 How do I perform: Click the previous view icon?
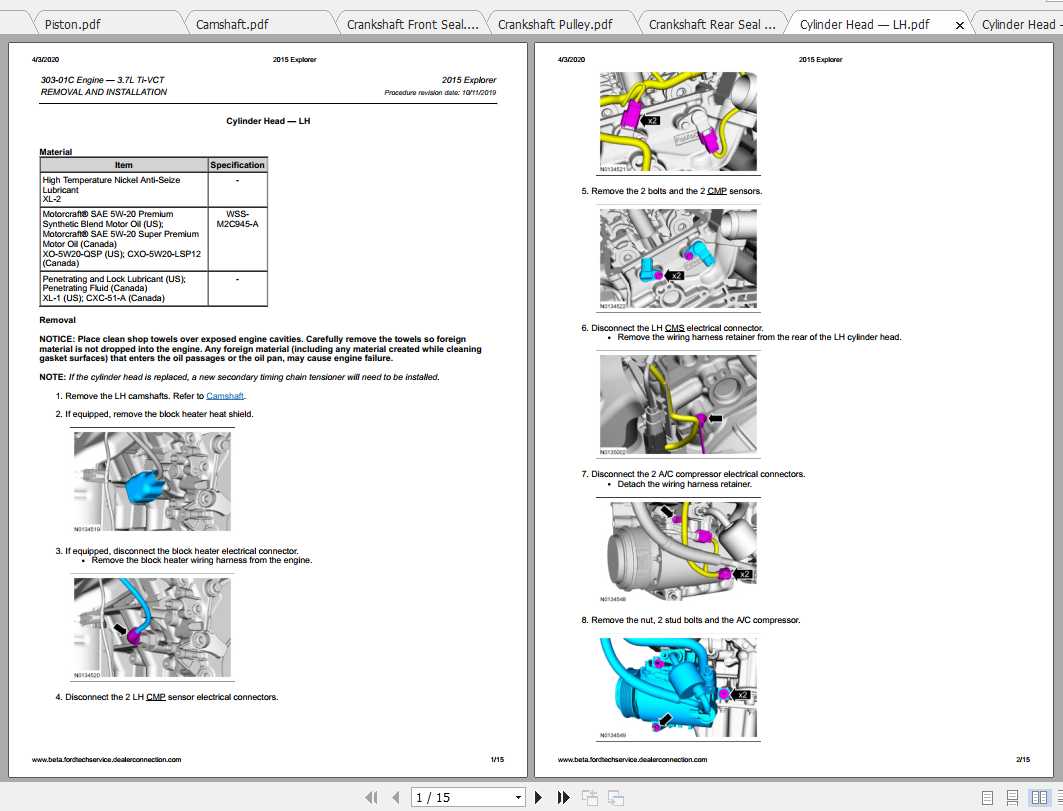click(x=590, y=797)
